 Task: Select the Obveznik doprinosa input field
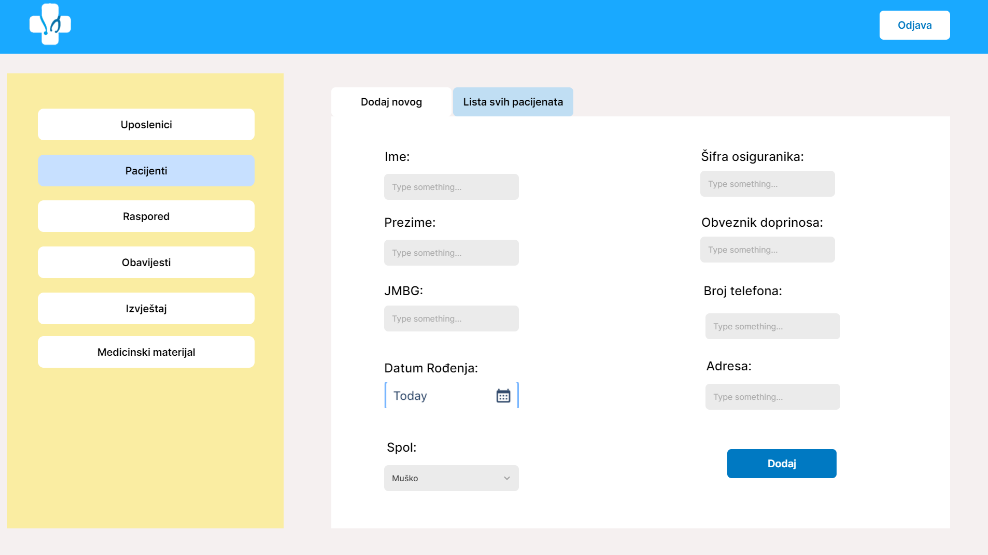pyautogui.click(x=767, y=250)
